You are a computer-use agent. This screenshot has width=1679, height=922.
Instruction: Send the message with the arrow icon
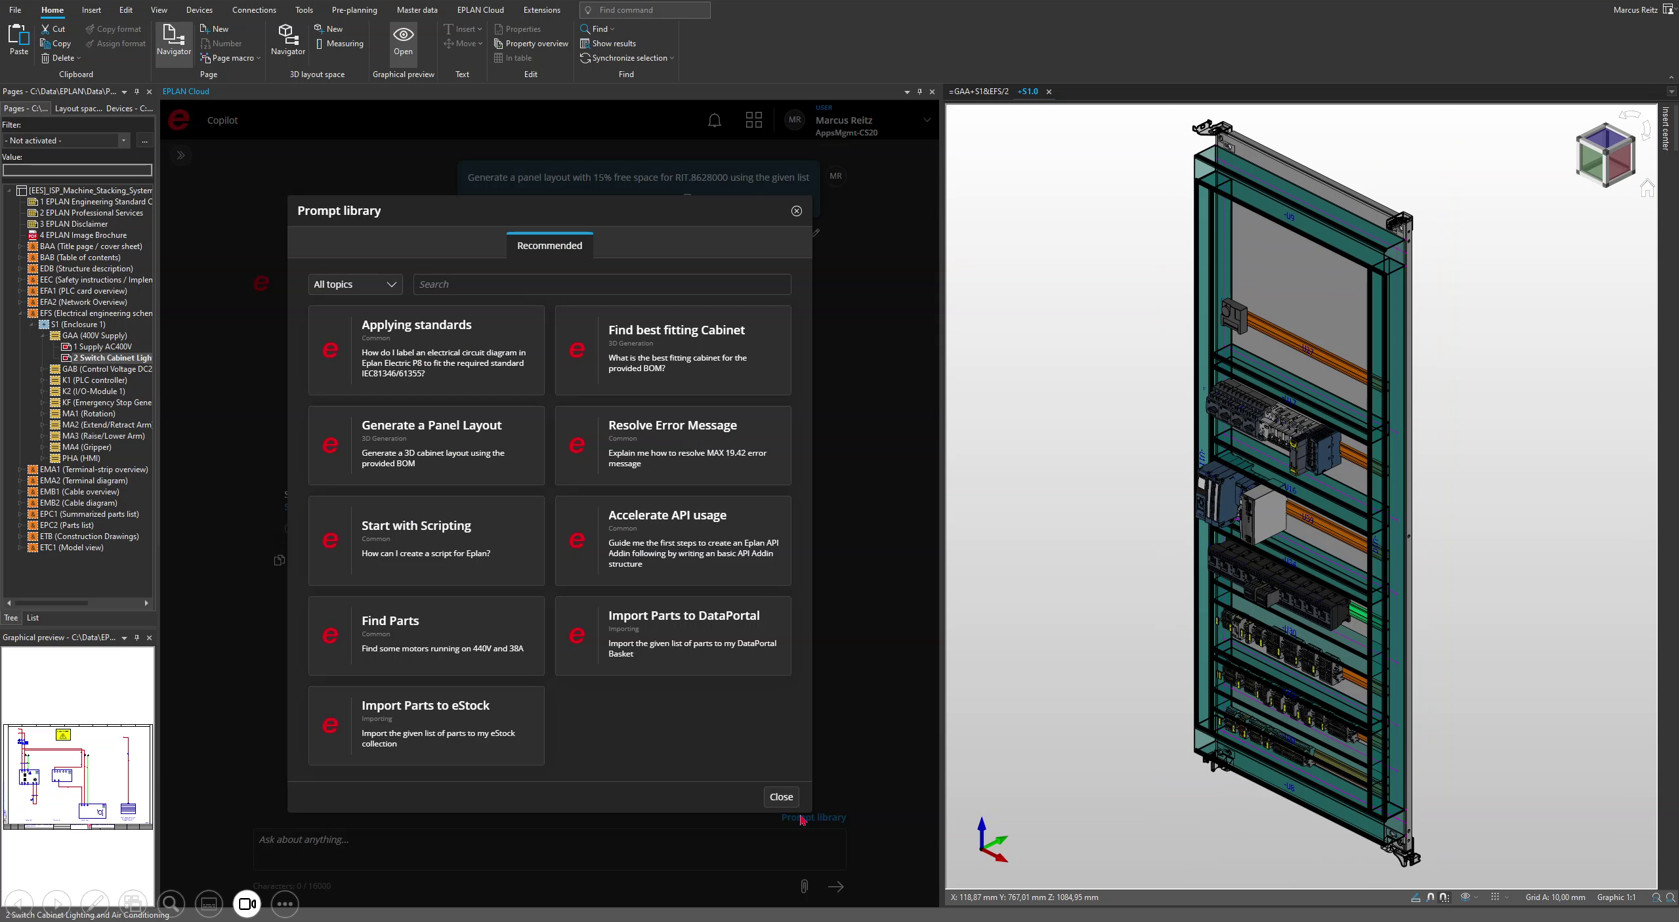[836, 886]
